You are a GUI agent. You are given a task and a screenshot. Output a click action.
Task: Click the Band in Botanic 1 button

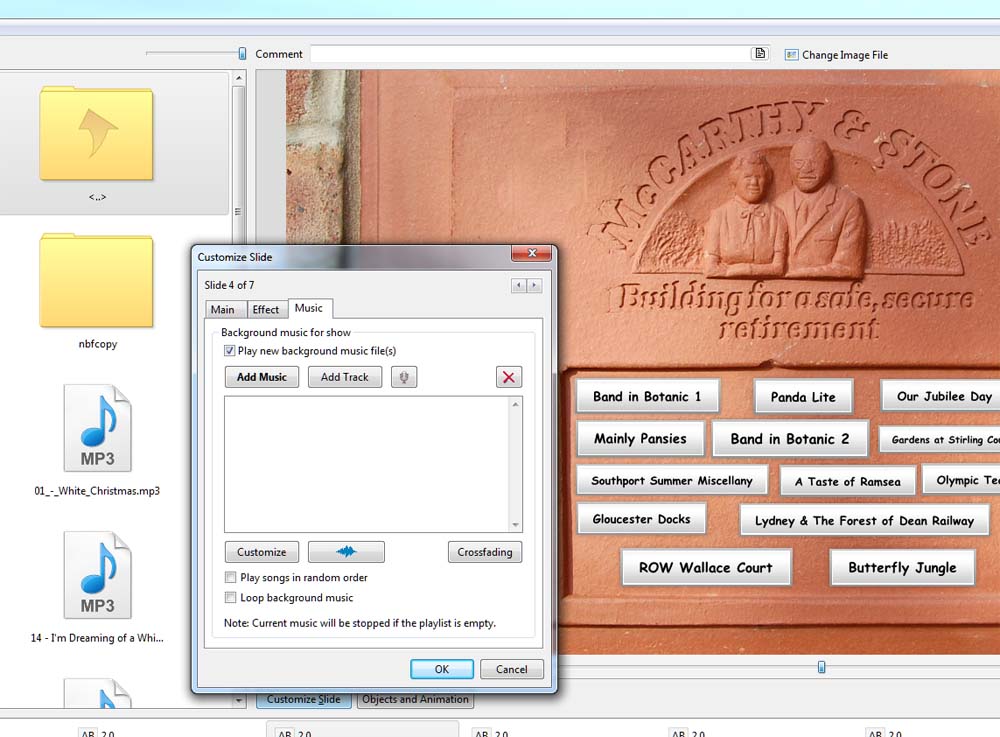pyautogui.click(x=647, y=396)
